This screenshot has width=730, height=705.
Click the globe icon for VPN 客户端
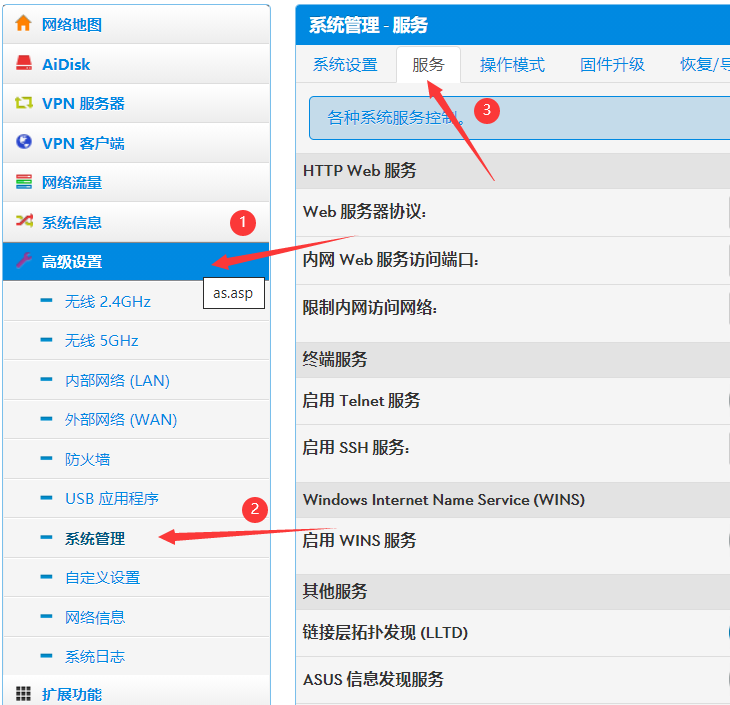pos(23,142)
